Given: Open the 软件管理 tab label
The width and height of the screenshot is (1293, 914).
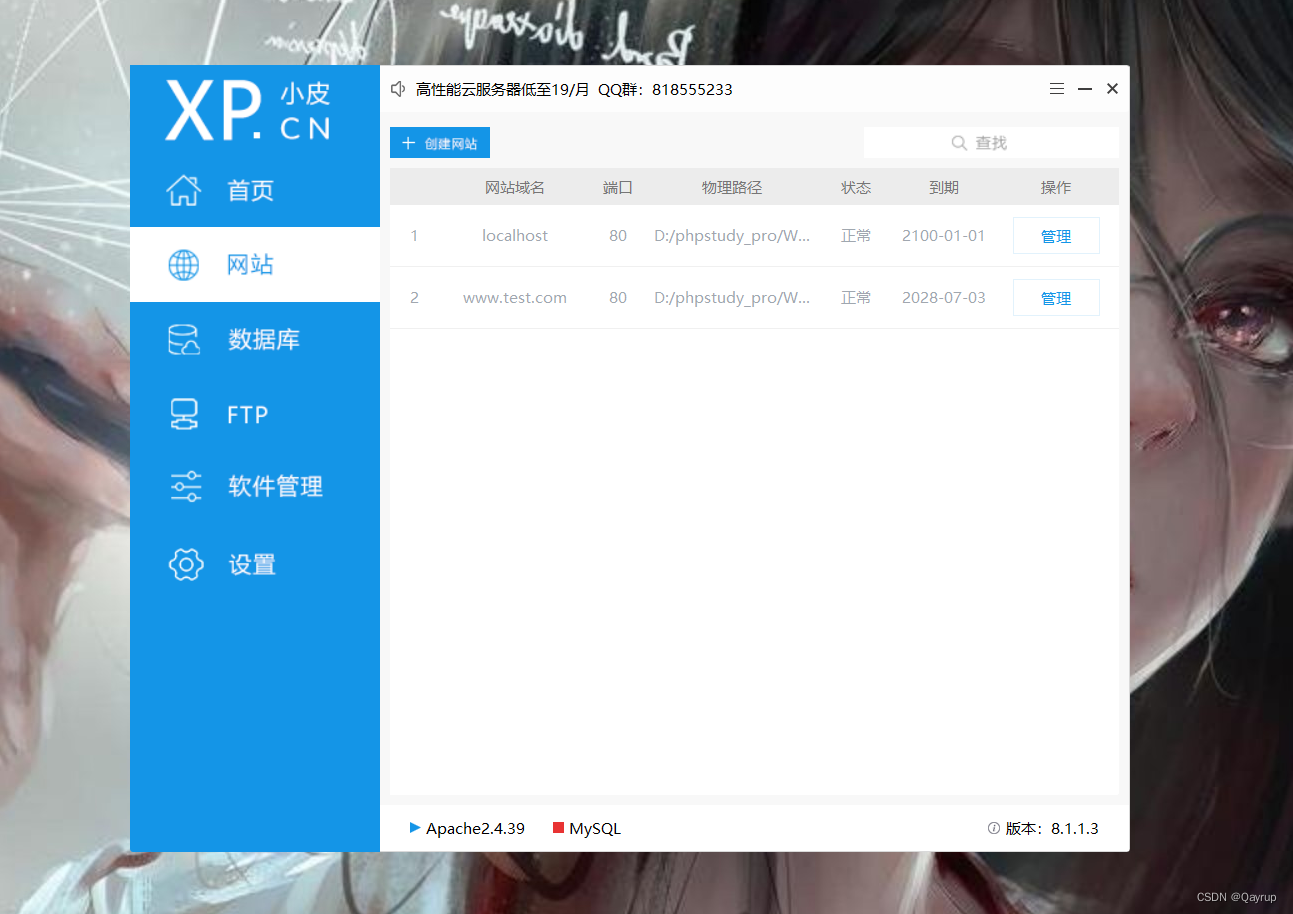Looking at the screenshot, I should 276,487.
